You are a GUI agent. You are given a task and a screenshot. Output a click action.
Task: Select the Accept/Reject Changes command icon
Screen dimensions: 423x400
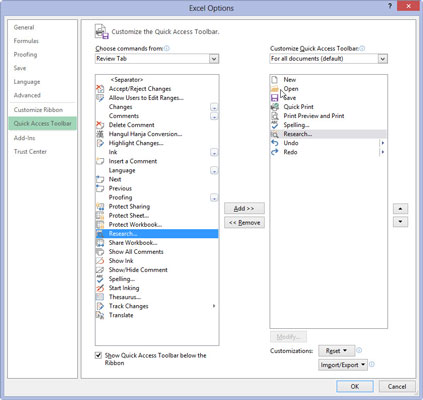[x=100, y=89]
